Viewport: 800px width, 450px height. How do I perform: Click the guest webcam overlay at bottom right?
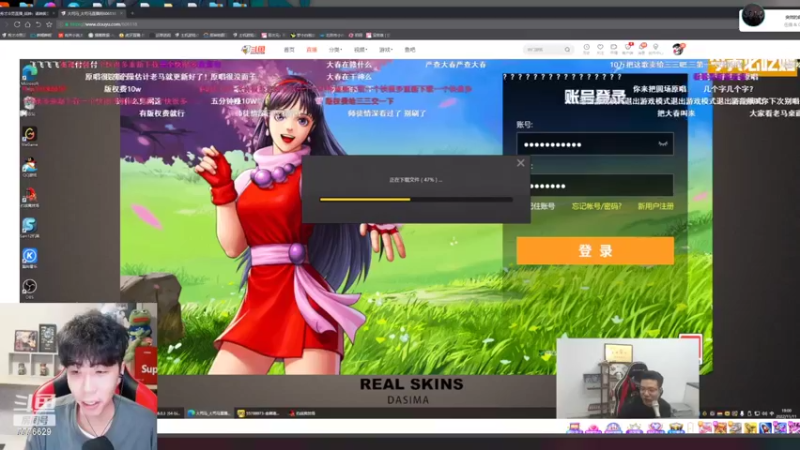[628, 378]
